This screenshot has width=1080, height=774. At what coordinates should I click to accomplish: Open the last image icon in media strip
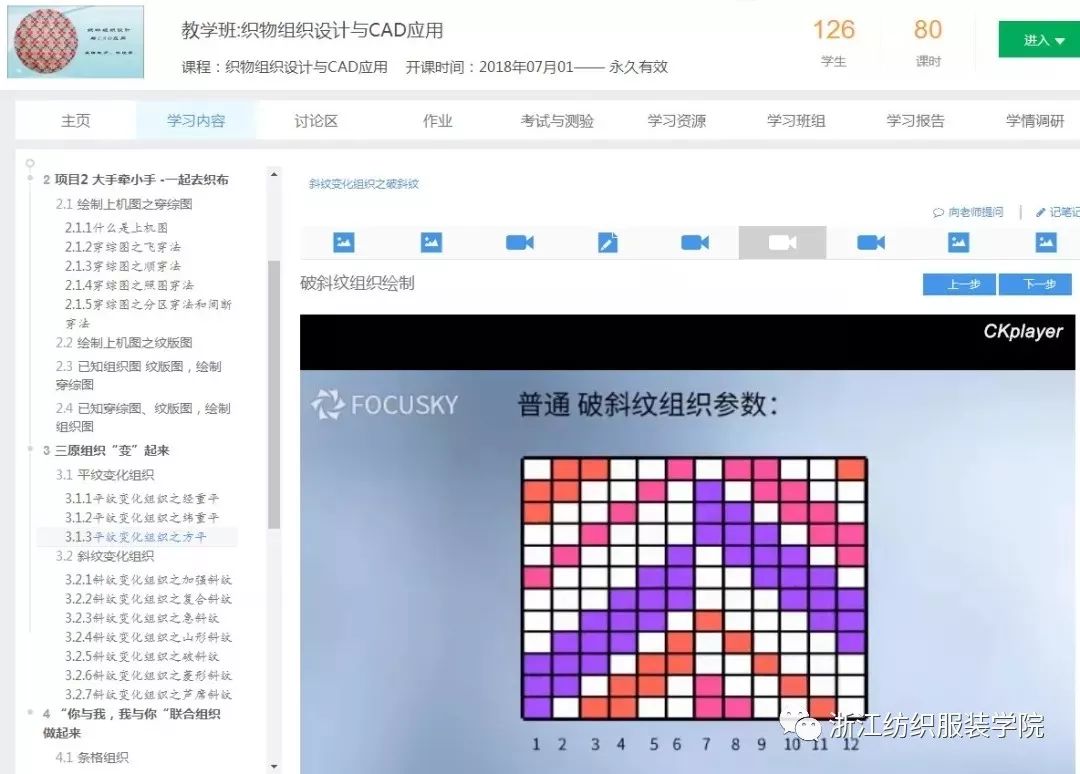click(x=1044, y=241)
